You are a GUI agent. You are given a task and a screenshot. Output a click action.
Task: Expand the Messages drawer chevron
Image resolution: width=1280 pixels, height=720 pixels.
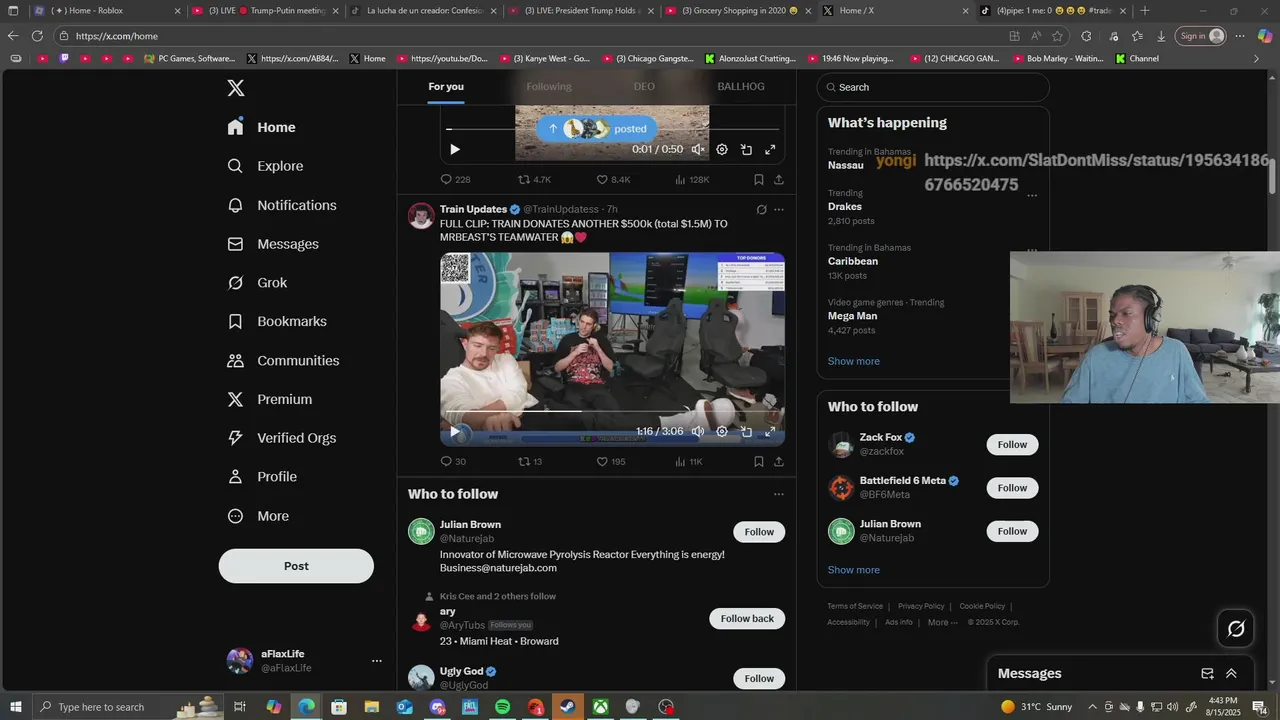[x=1231, y=674]
